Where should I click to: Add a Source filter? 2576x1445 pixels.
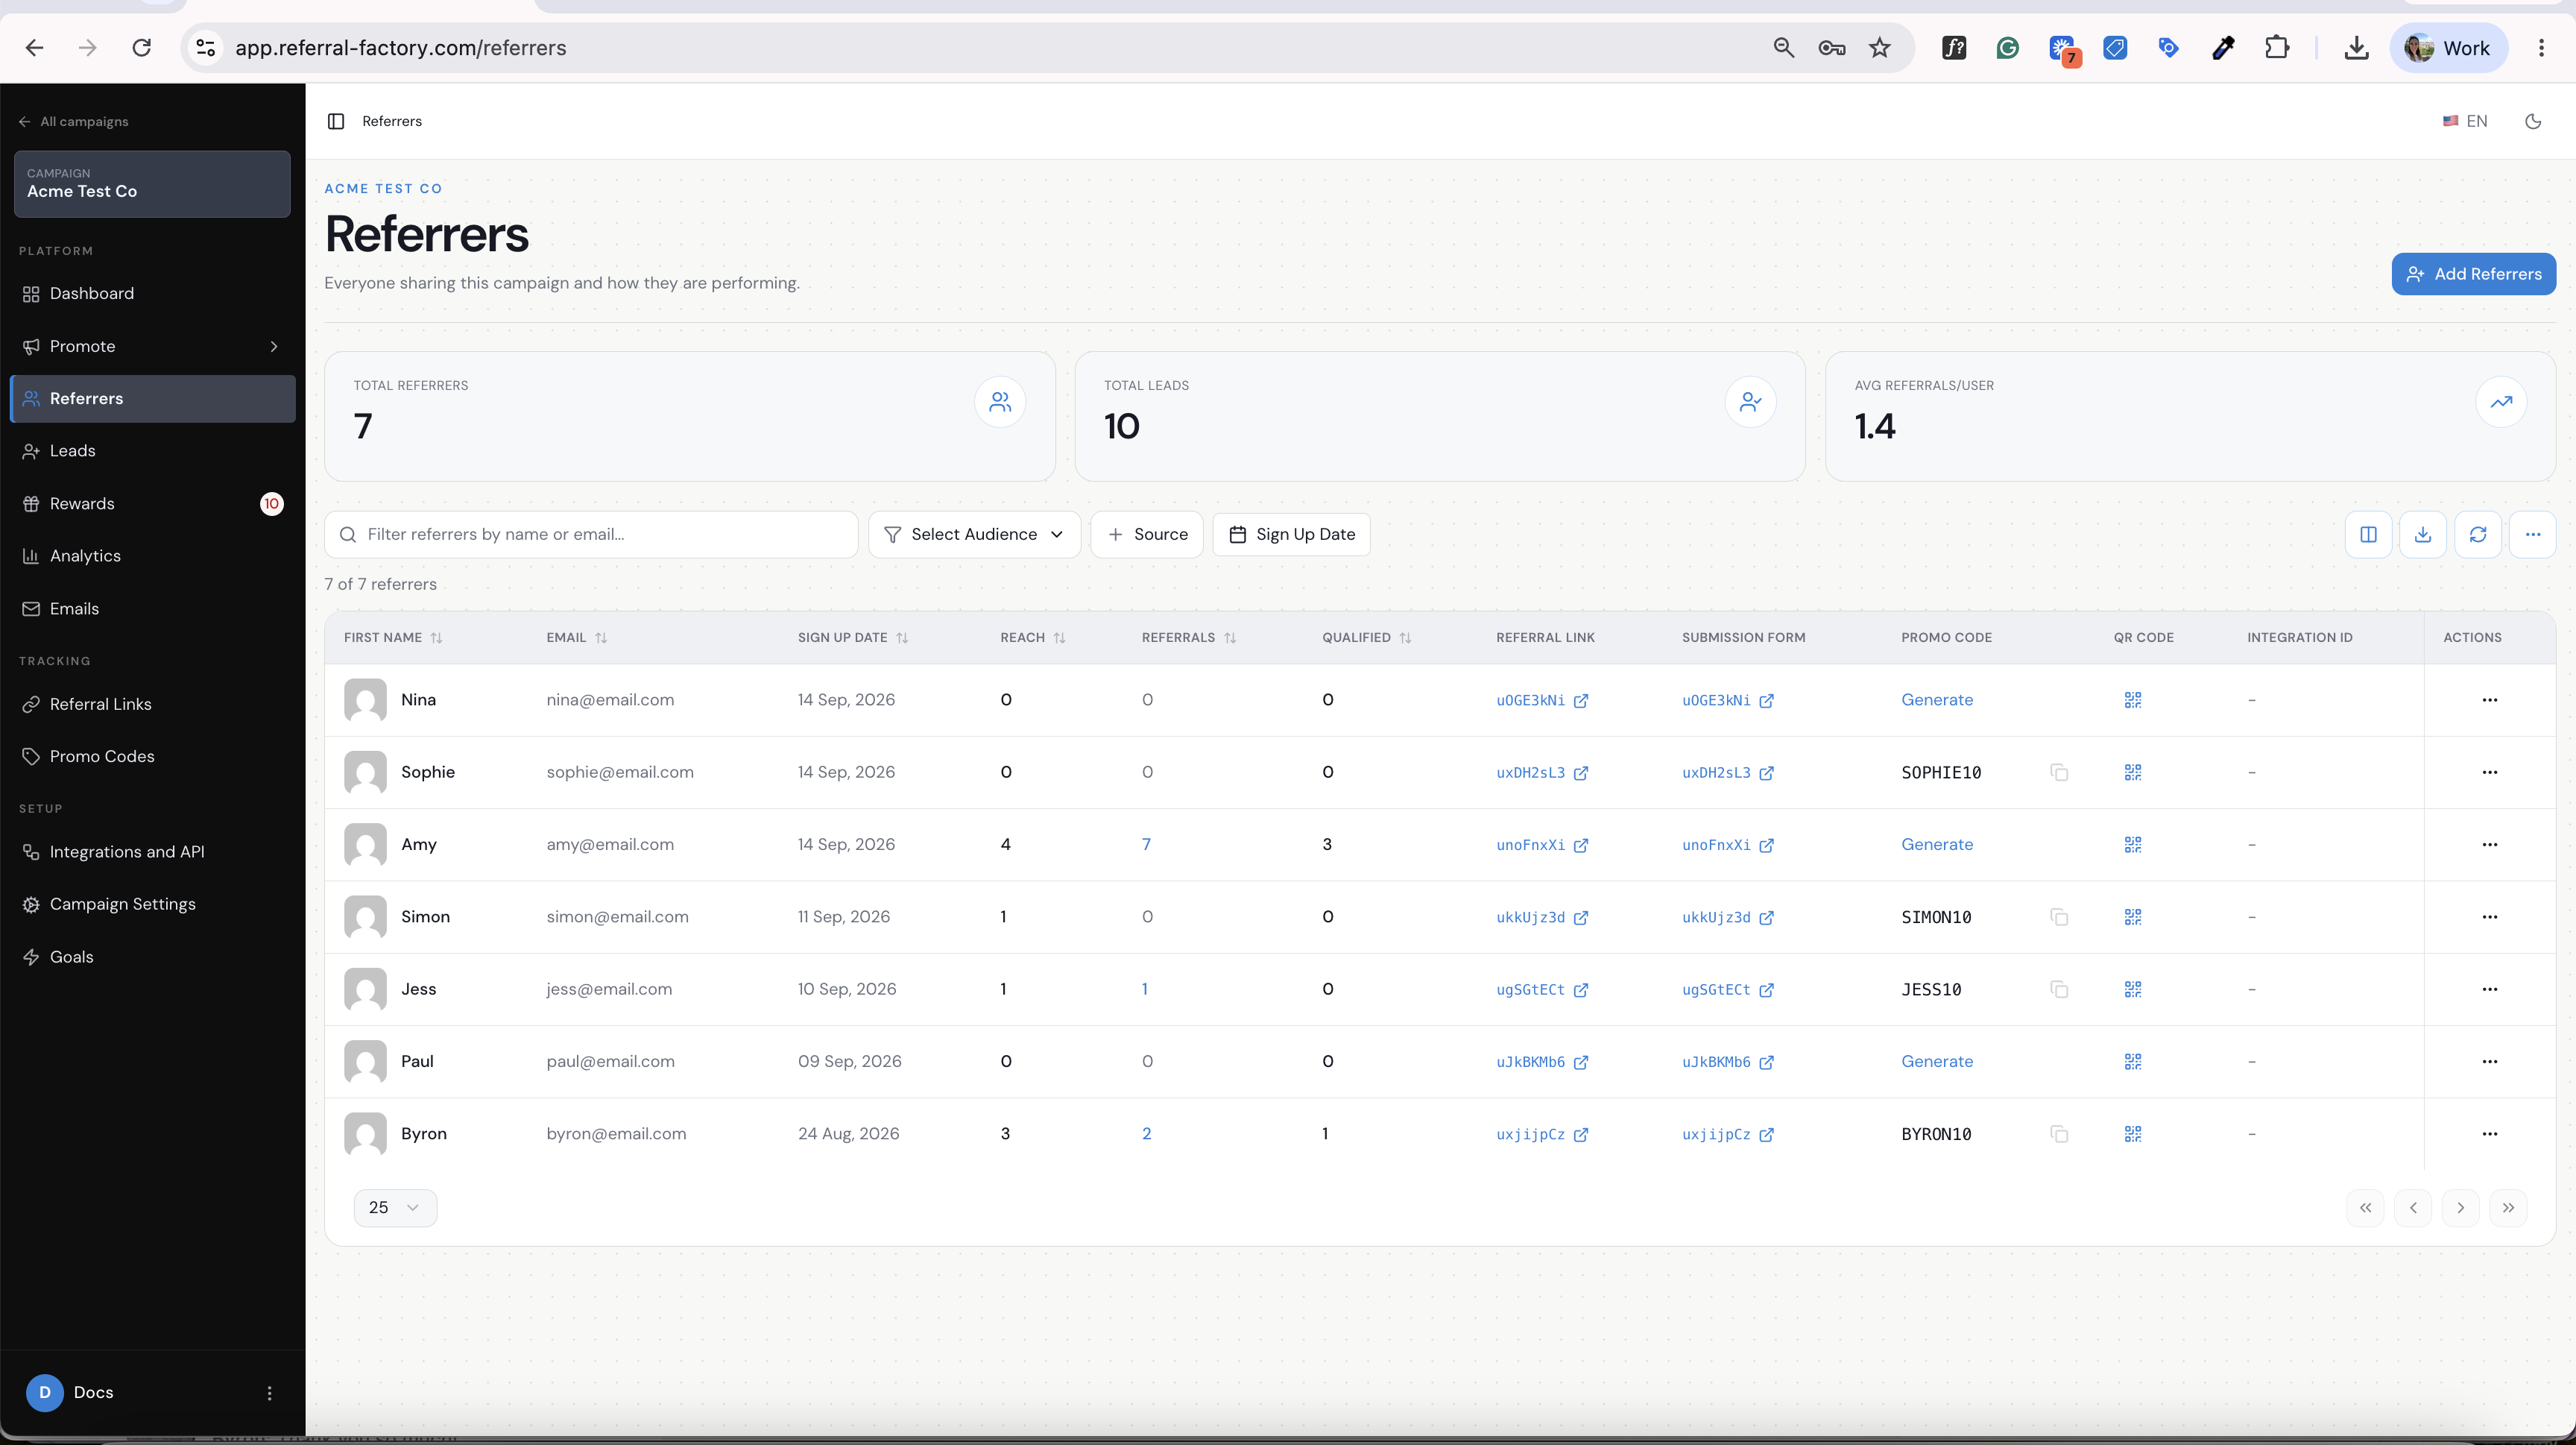1147,535
